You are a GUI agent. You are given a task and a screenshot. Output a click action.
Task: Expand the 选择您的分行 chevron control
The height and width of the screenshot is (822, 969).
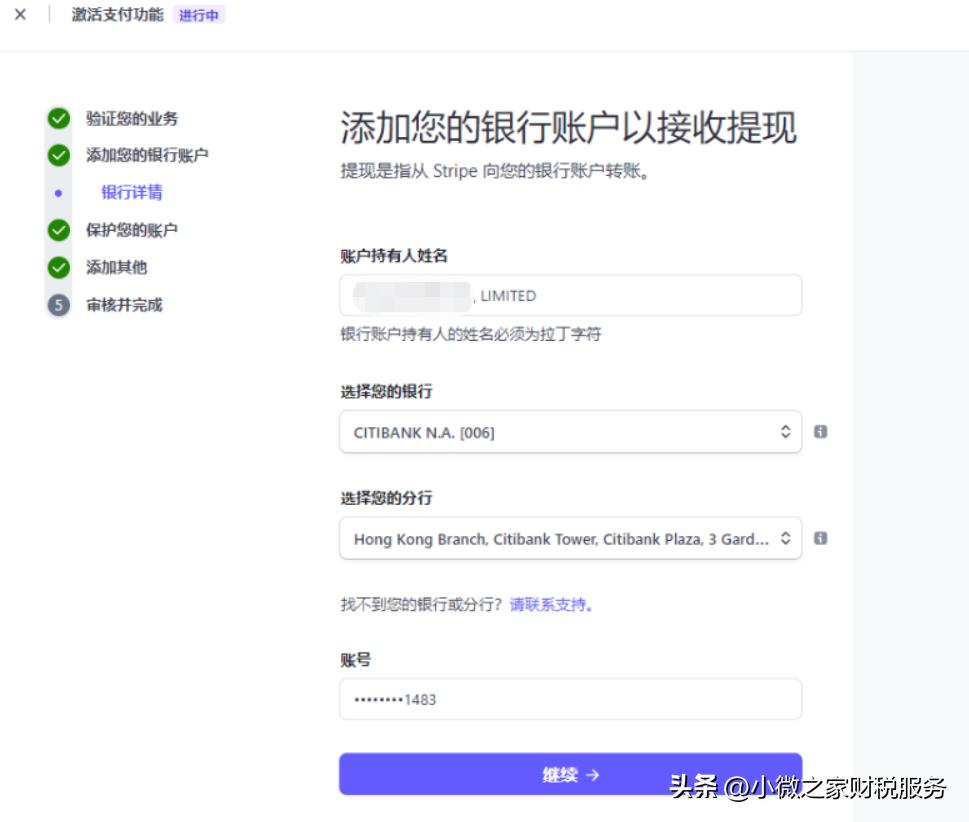[x=785, y=539]
